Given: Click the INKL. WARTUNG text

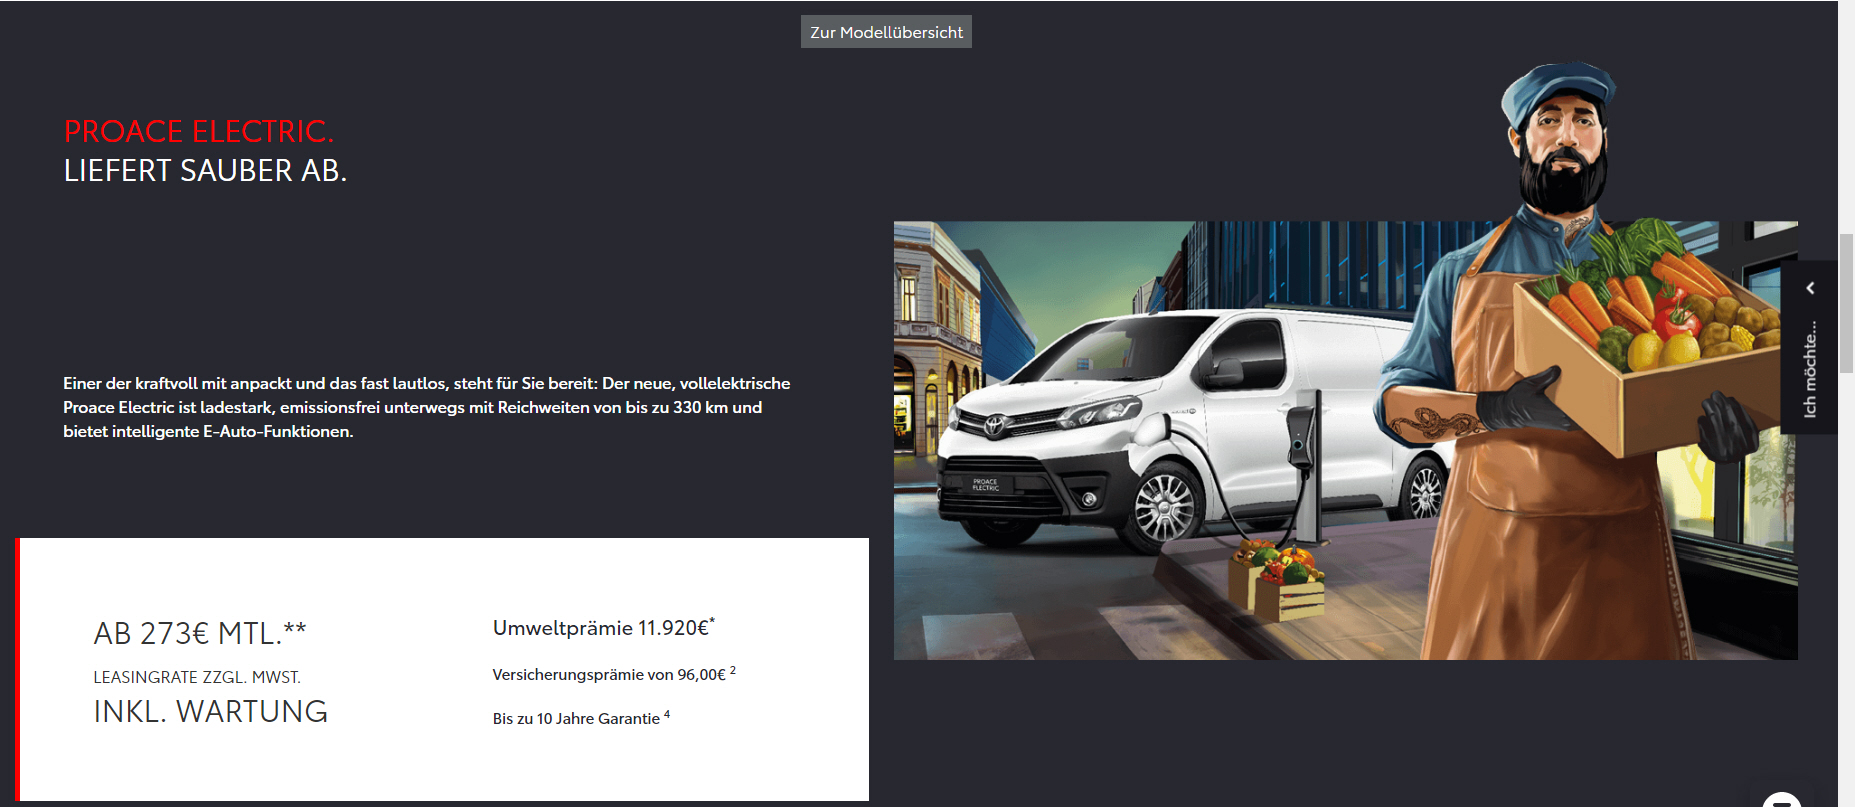Looking at the screenshot, I should pos(211,711).
